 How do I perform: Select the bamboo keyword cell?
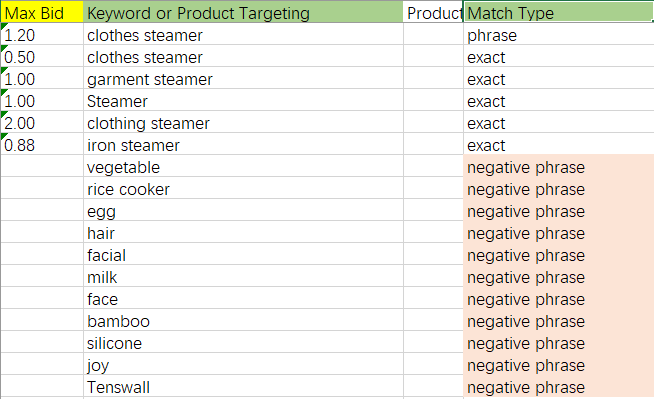tap(243, 321)
